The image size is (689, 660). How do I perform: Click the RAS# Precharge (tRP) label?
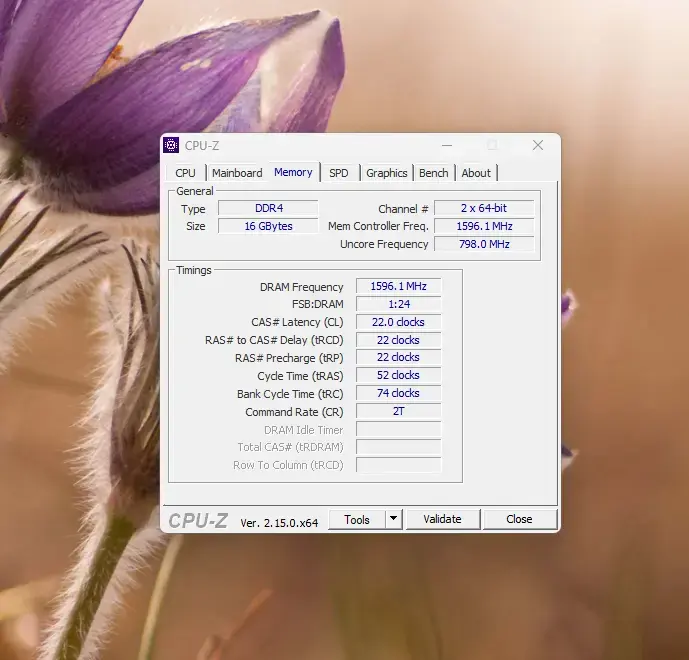click(x=289, y=358)
